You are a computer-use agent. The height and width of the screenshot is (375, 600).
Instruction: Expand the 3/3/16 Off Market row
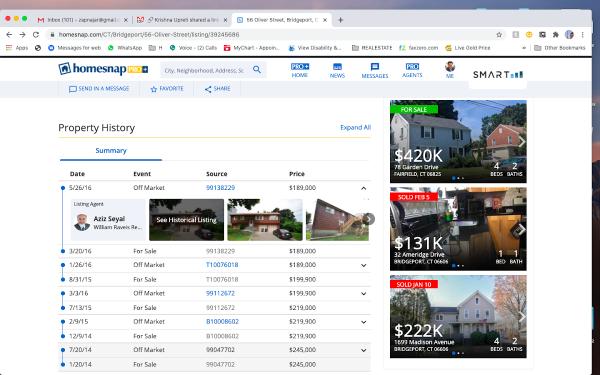tap(364, 293)
